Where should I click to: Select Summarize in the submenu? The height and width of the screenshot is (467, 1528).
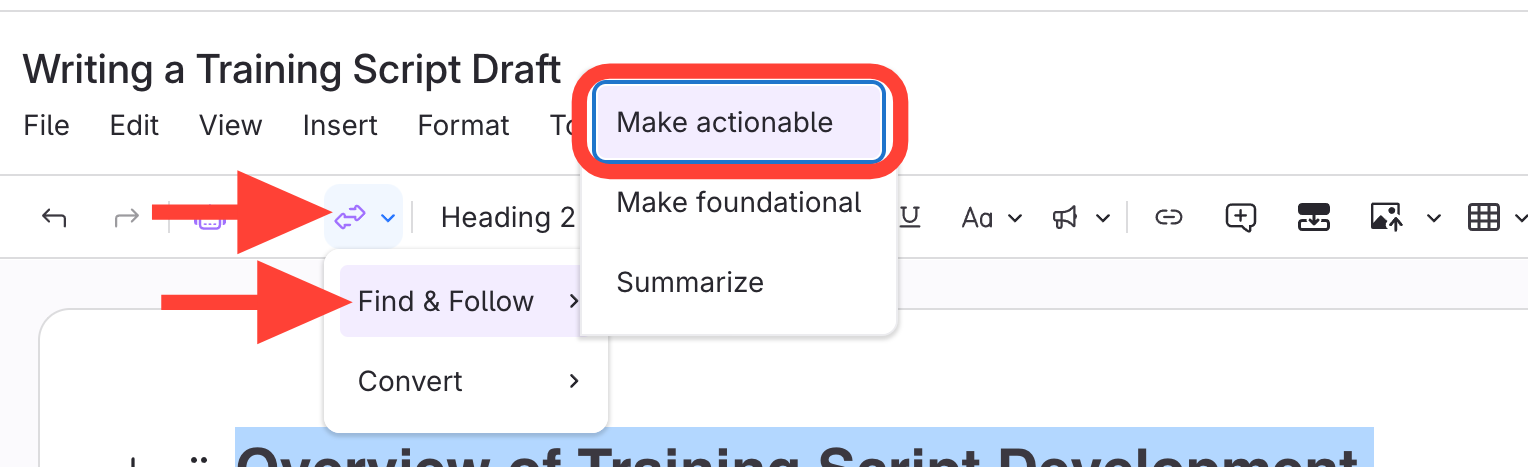point(690,282)
